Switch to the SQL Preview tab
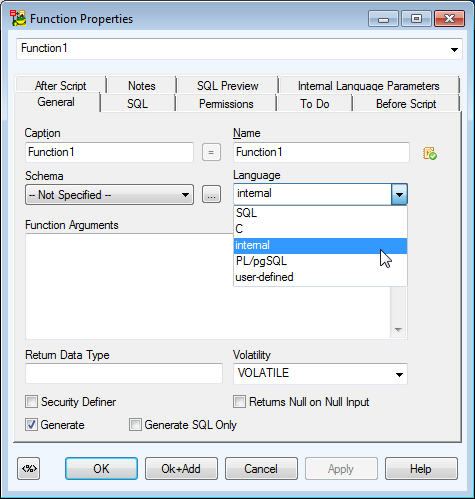 point(228,86)
